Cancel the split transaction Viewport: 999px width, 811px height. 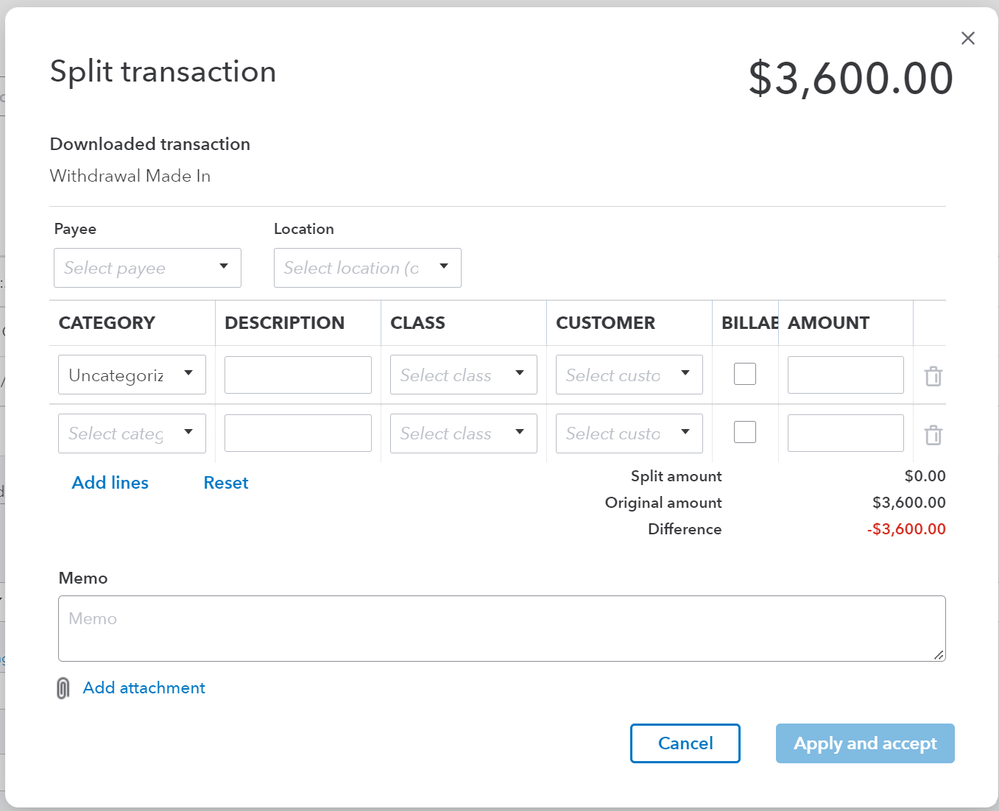point(685,743)
